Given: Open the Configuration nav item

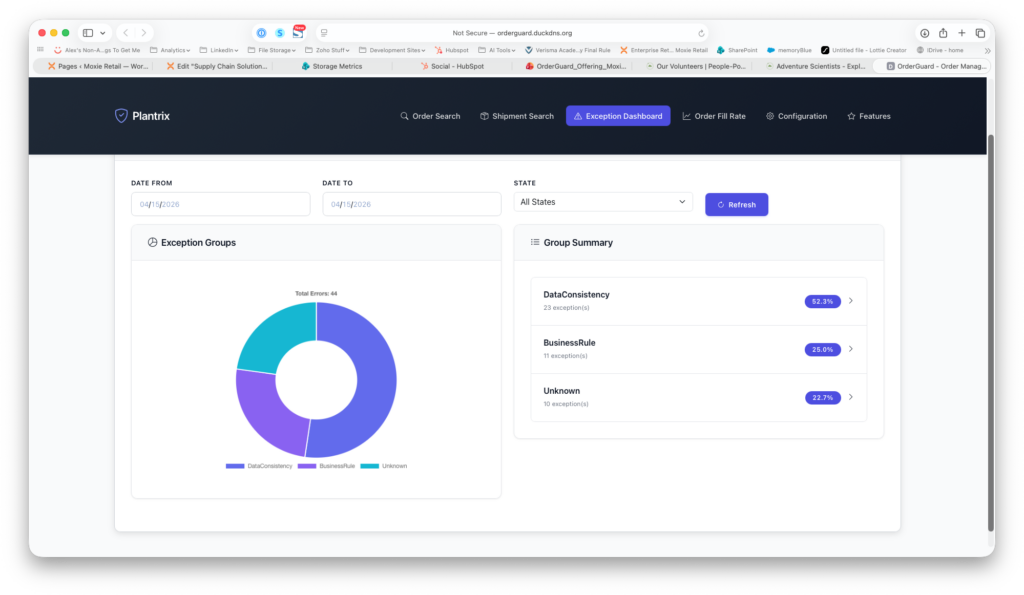Looking at the screenshot, I should [796, 116].
